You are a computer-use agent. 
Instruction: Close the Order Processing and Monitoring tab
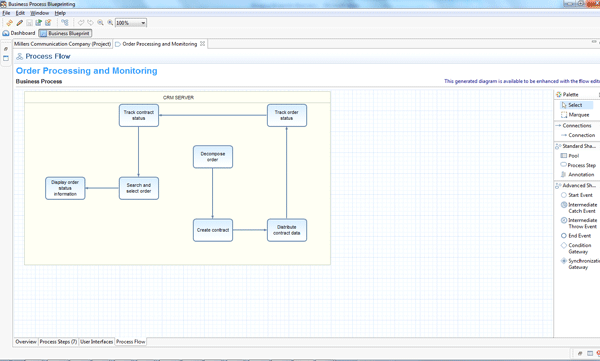click(202, 44)
